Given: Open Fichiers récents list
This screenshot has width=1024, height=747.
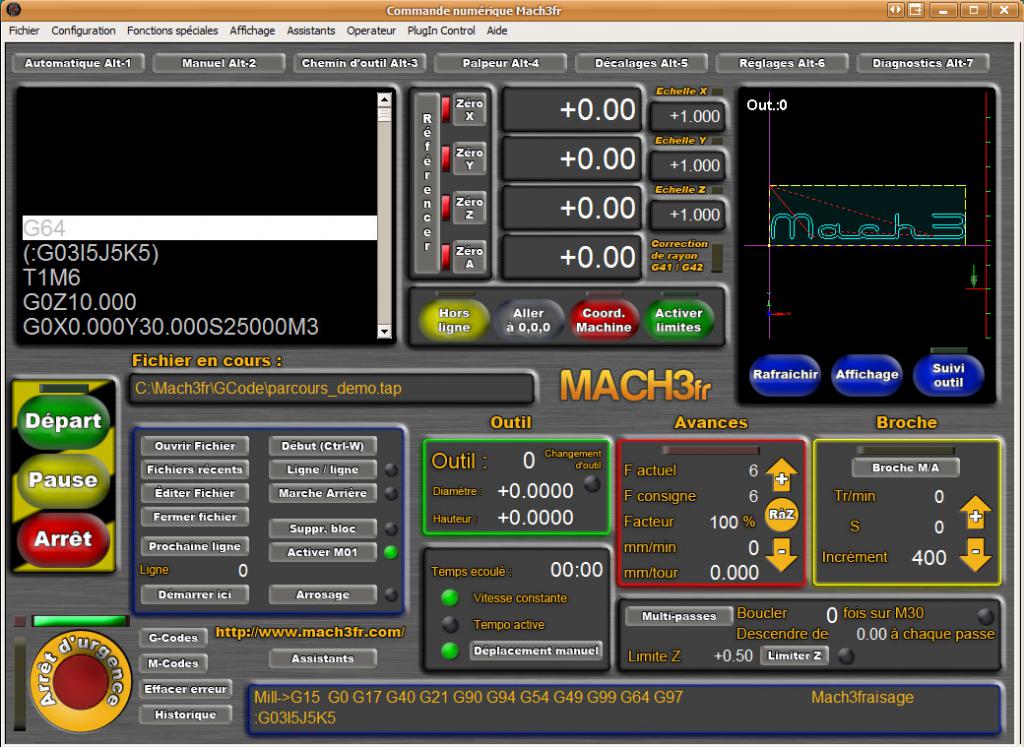Looking at the screenshot, I should 195,469.
